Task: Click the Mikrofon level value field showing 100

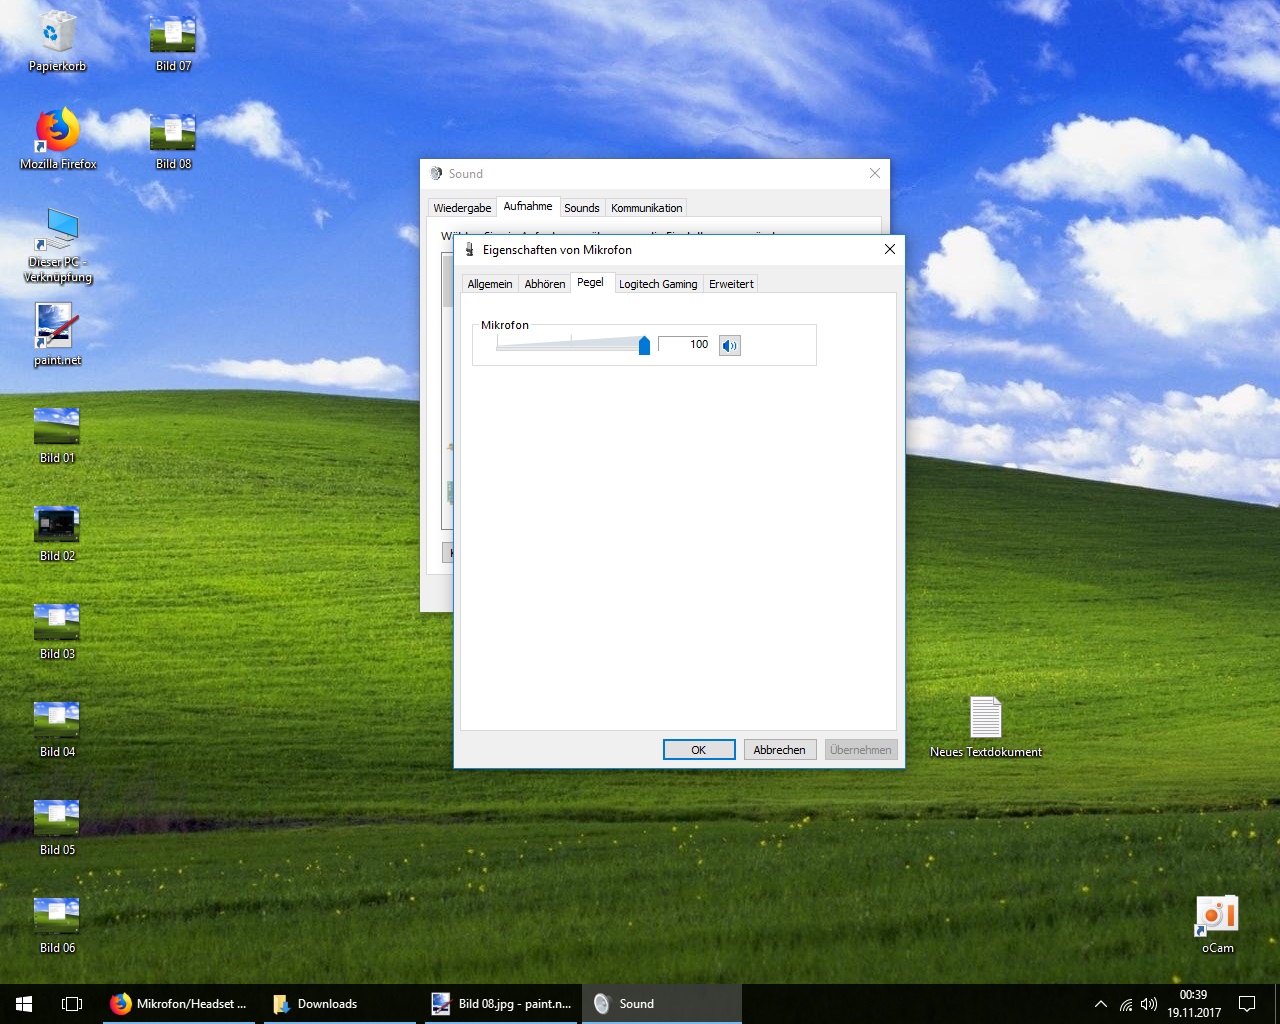Action: click(x=684, y=344)
